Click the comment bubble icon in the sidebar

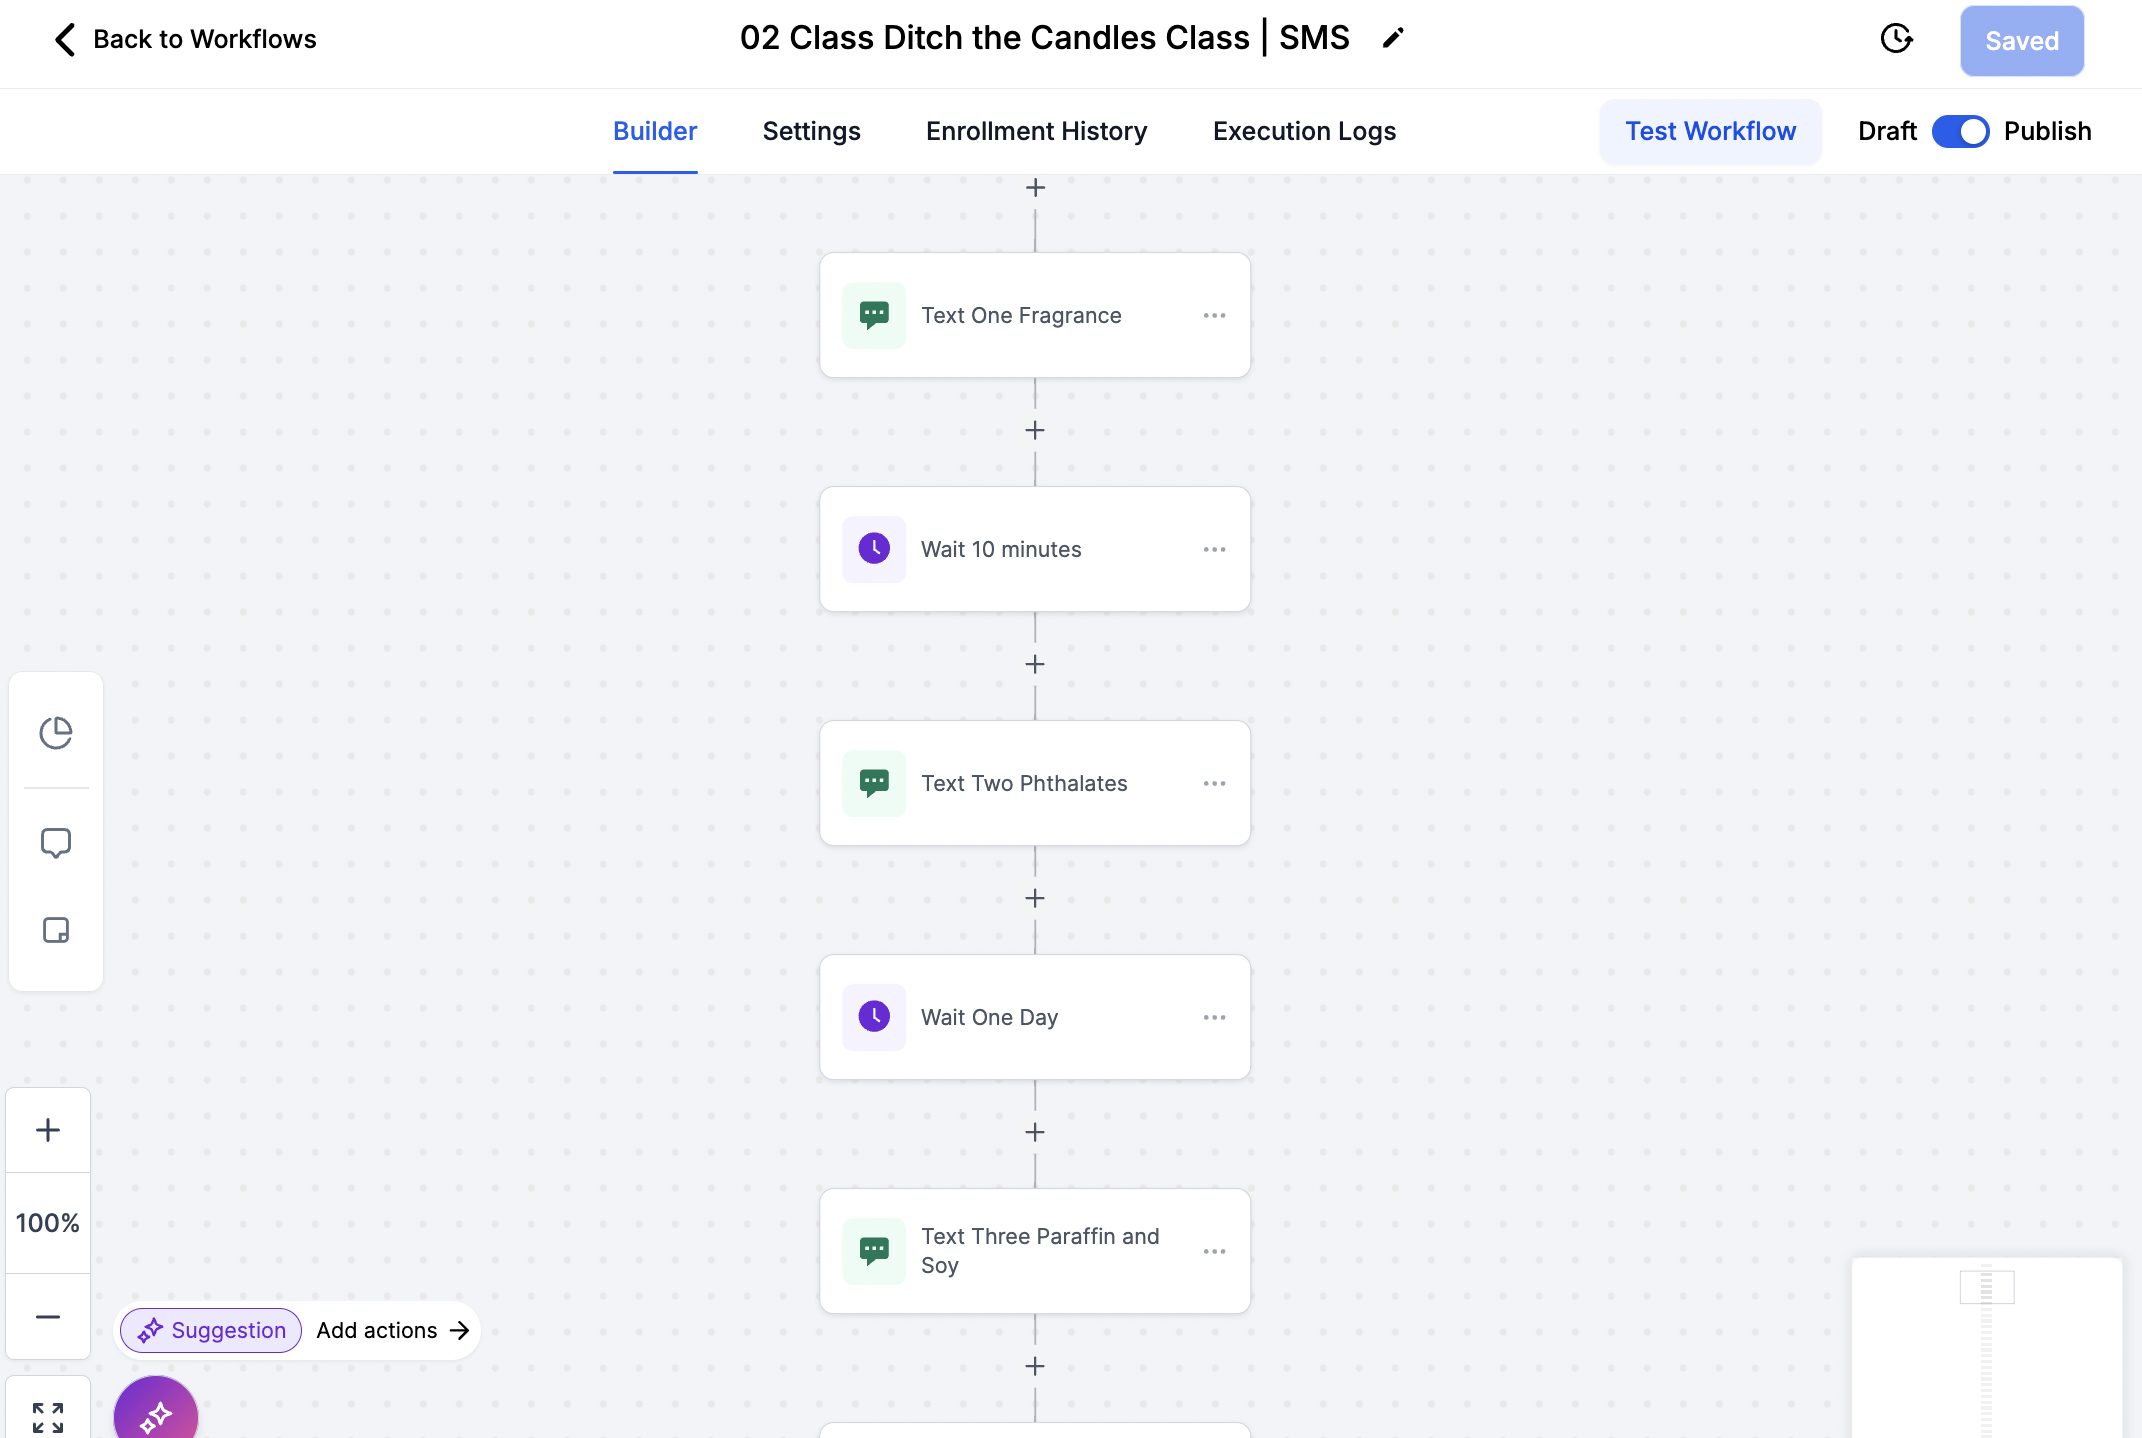click(x=56, y=843)
